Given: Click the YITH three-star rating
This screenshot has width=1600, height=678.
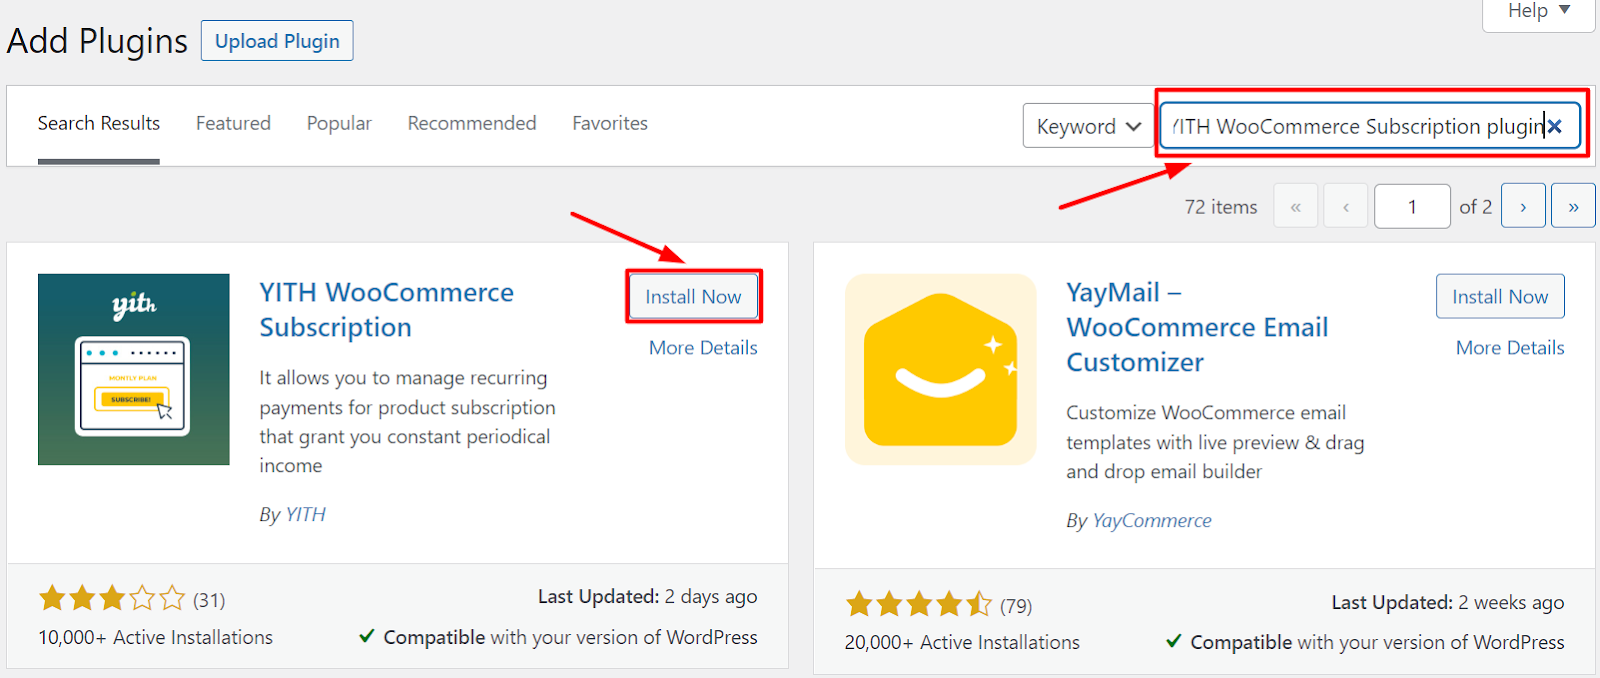Looking at the screenshot, I should [x=112, y=599].
